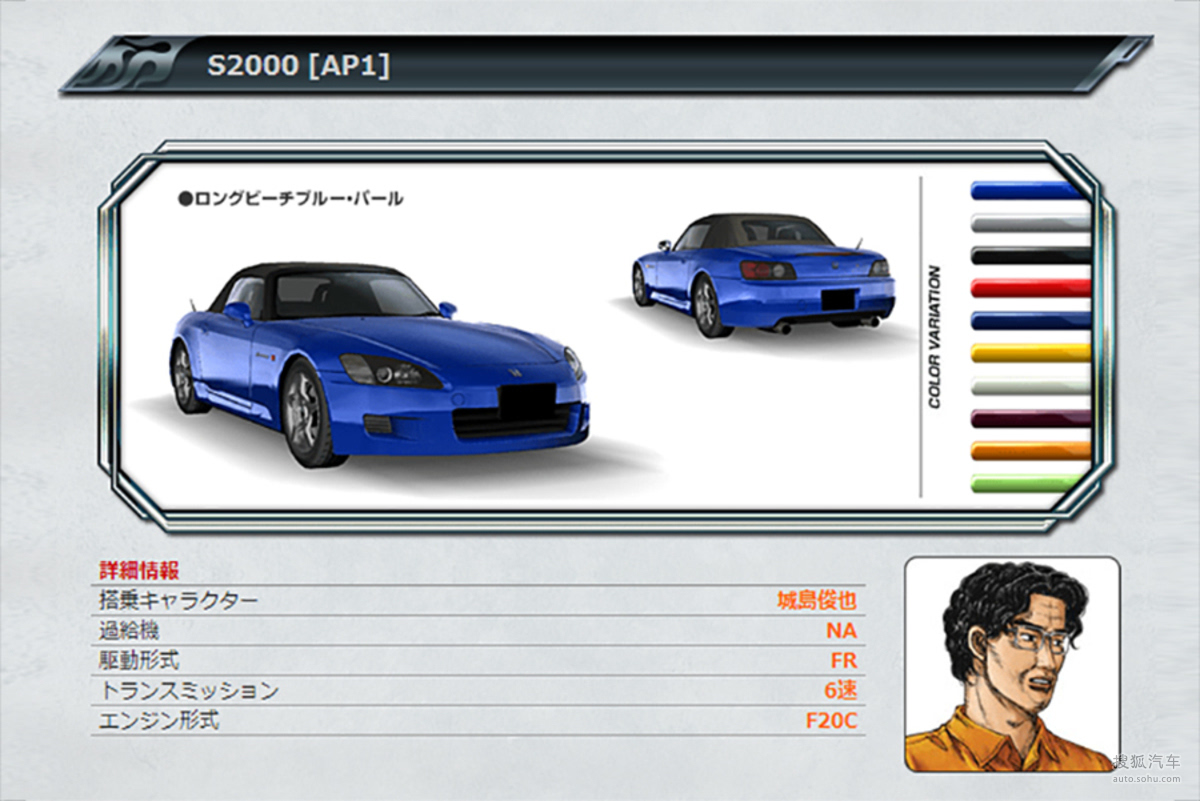1200x801 pixels.
Task: Choose the yellow color variation
Action: click(x=1029, y=352)
